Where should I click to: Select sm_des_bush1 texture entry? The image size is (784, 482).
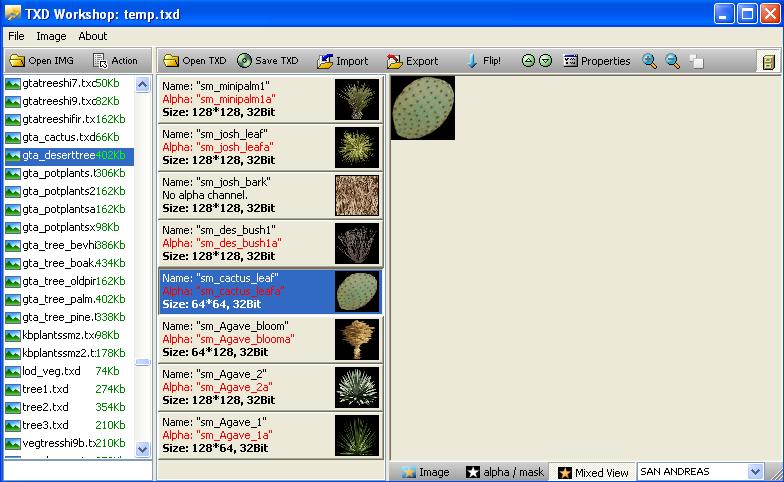pyautogui.click(x=270, y=243)
